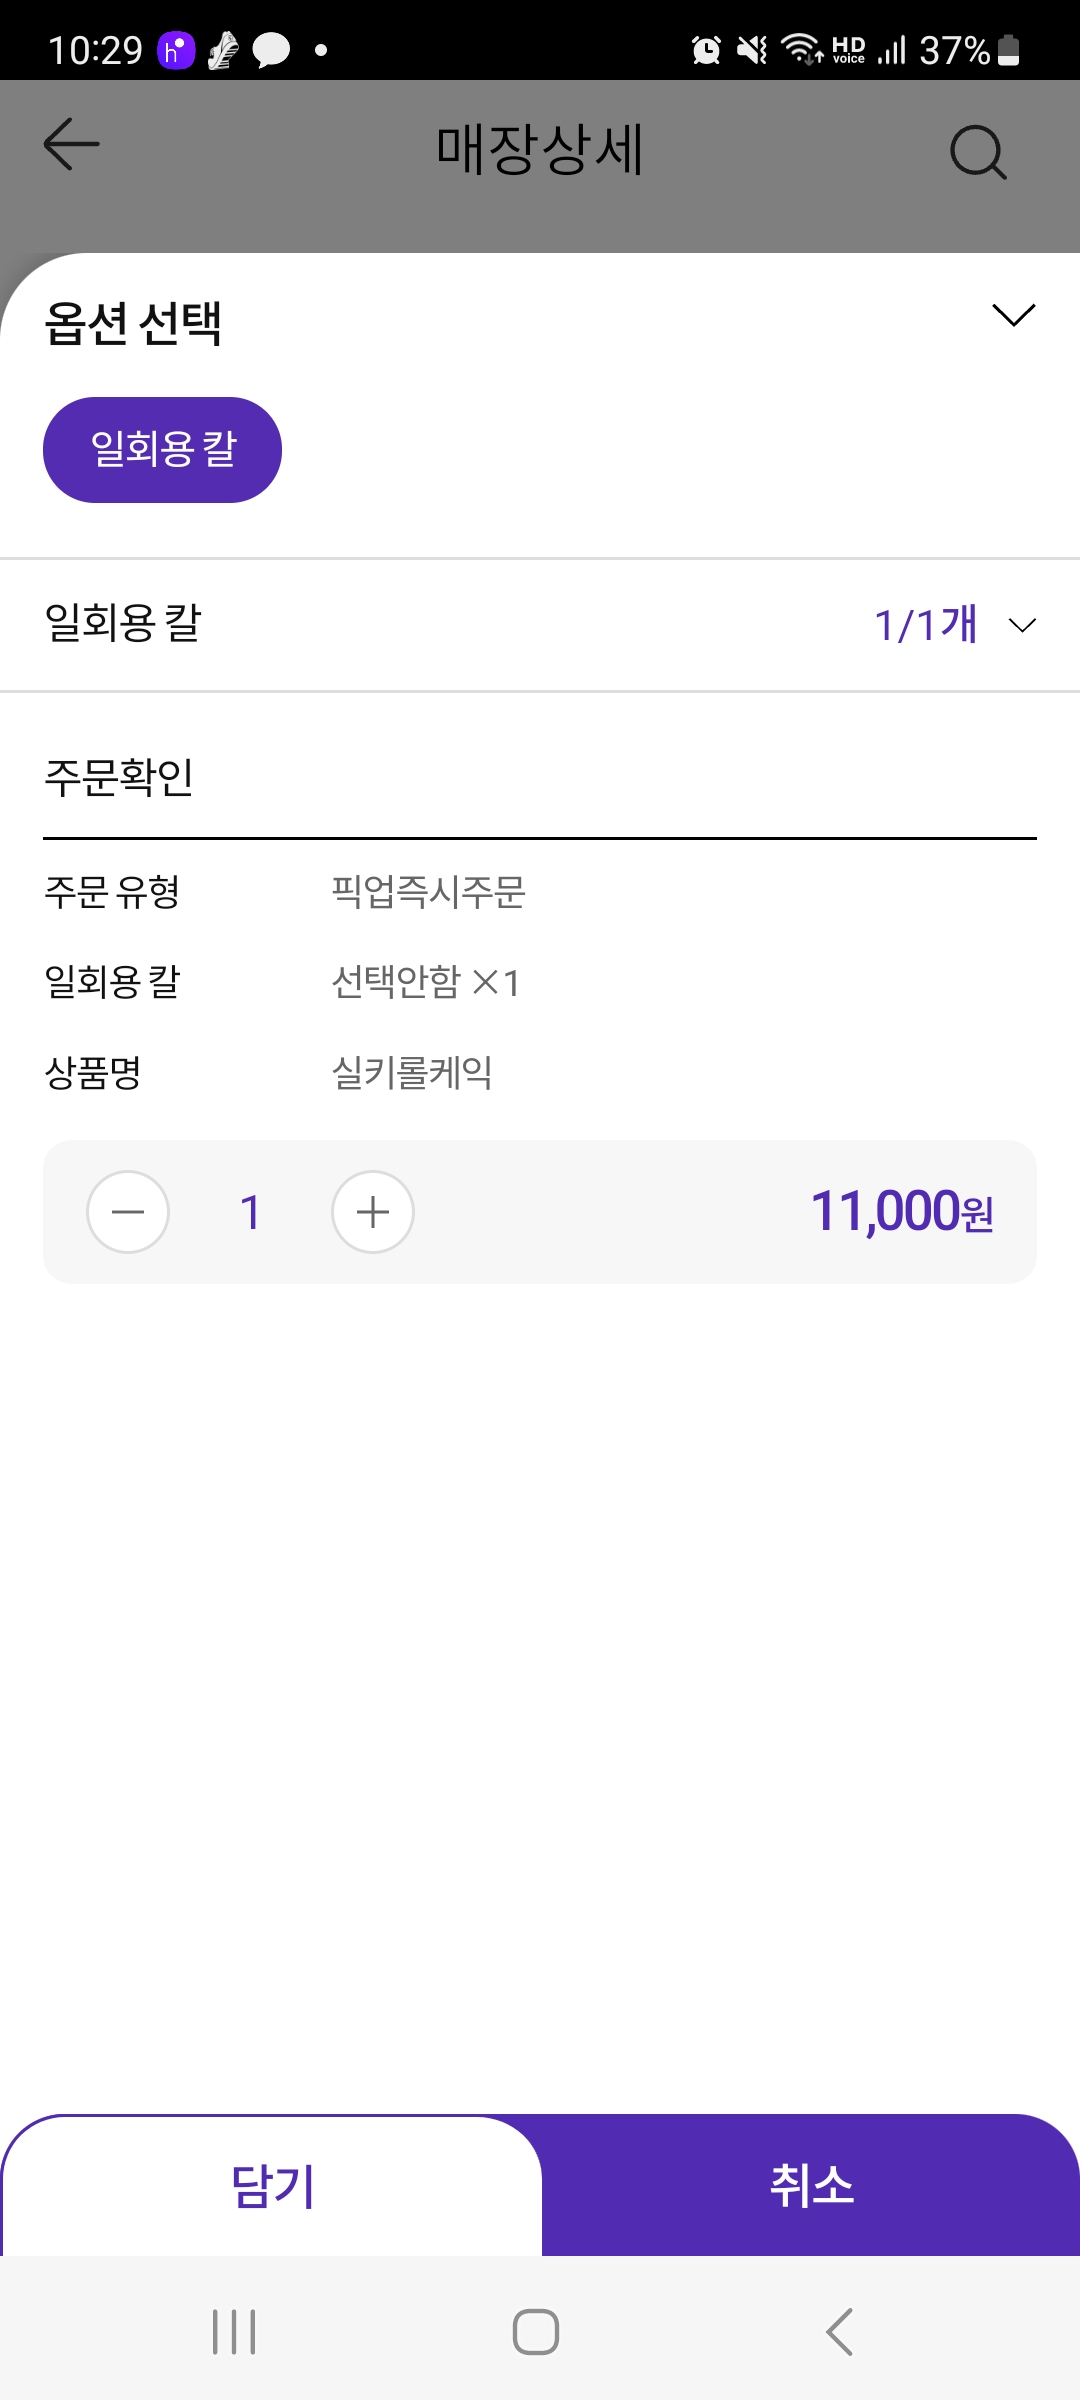Screen dimensions: 1080x2400
Task: Open search with the magnifier icon
Action: (x=977, y=152)
